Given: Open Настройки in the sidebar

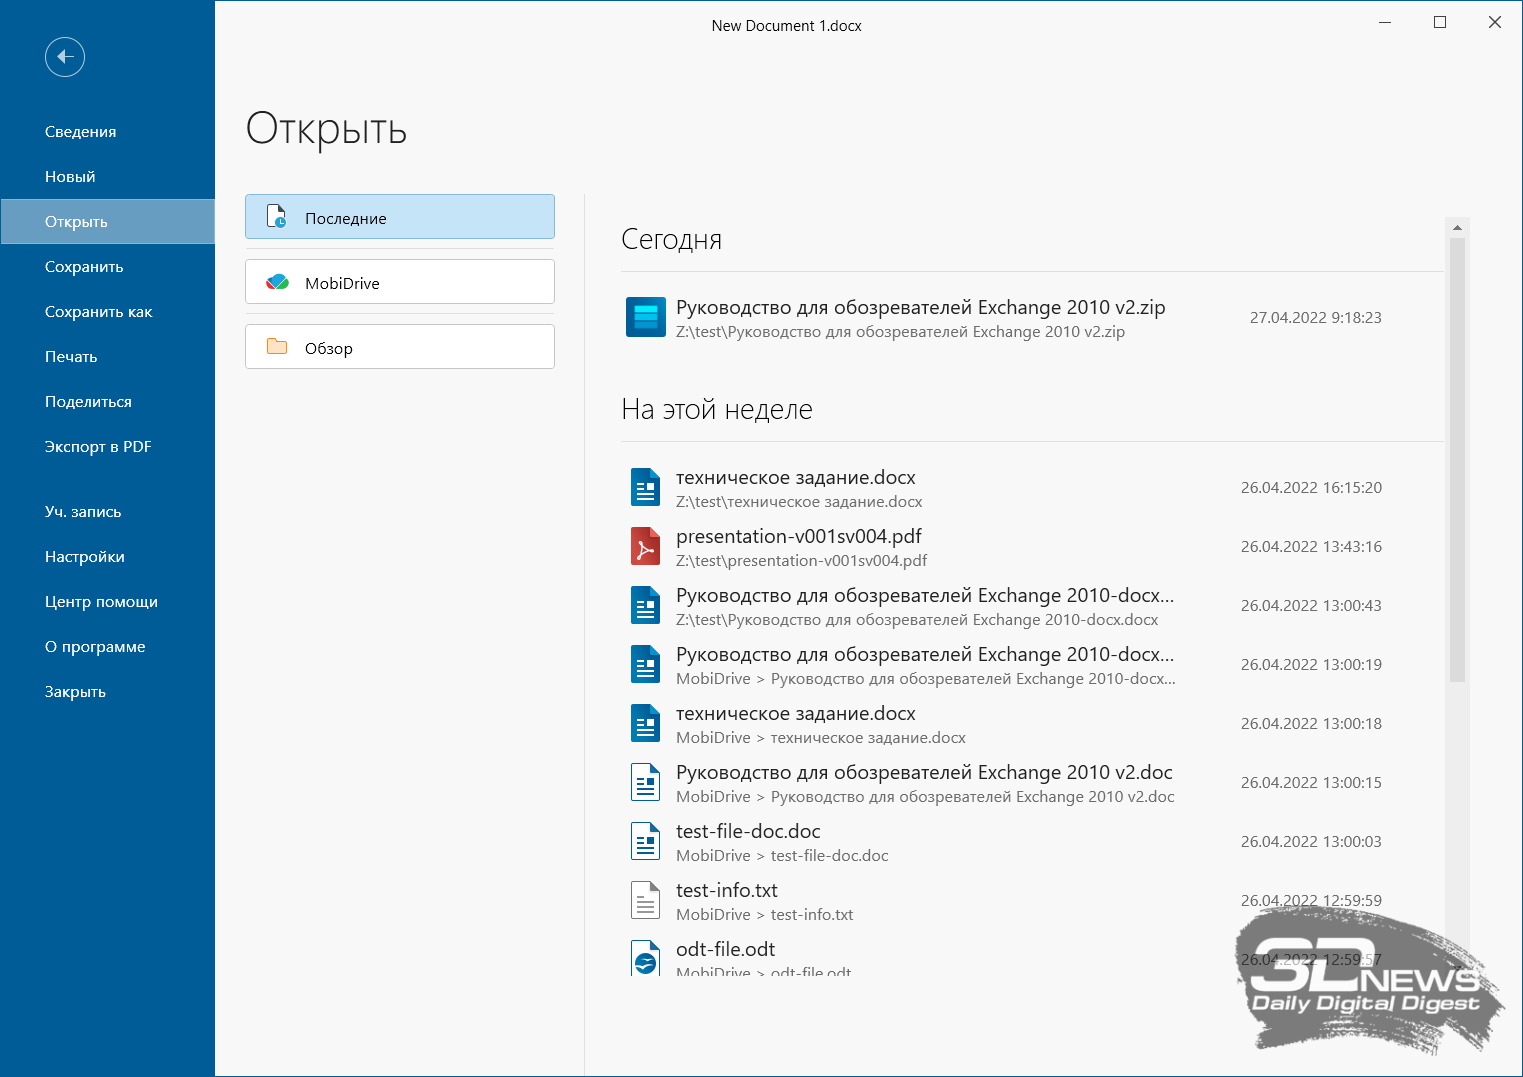Looking at the screenshot, I should coord(107,556).
